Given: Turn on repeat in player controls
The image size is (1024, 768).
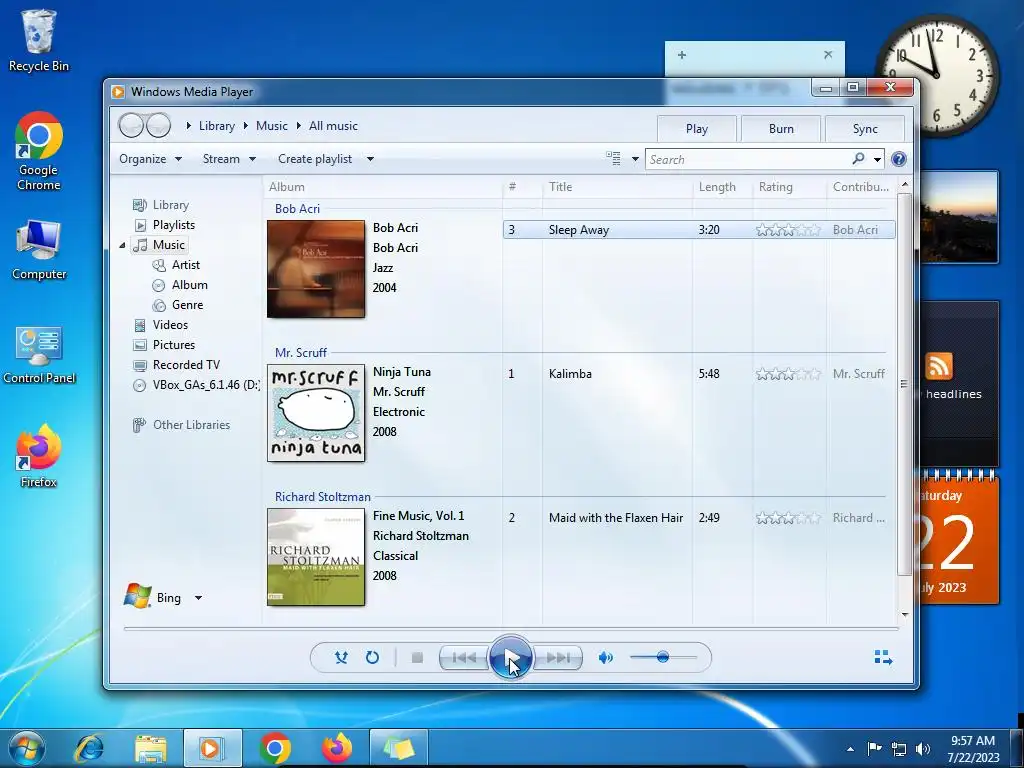Looking at the screenshot, I should [x=372, y=658].
